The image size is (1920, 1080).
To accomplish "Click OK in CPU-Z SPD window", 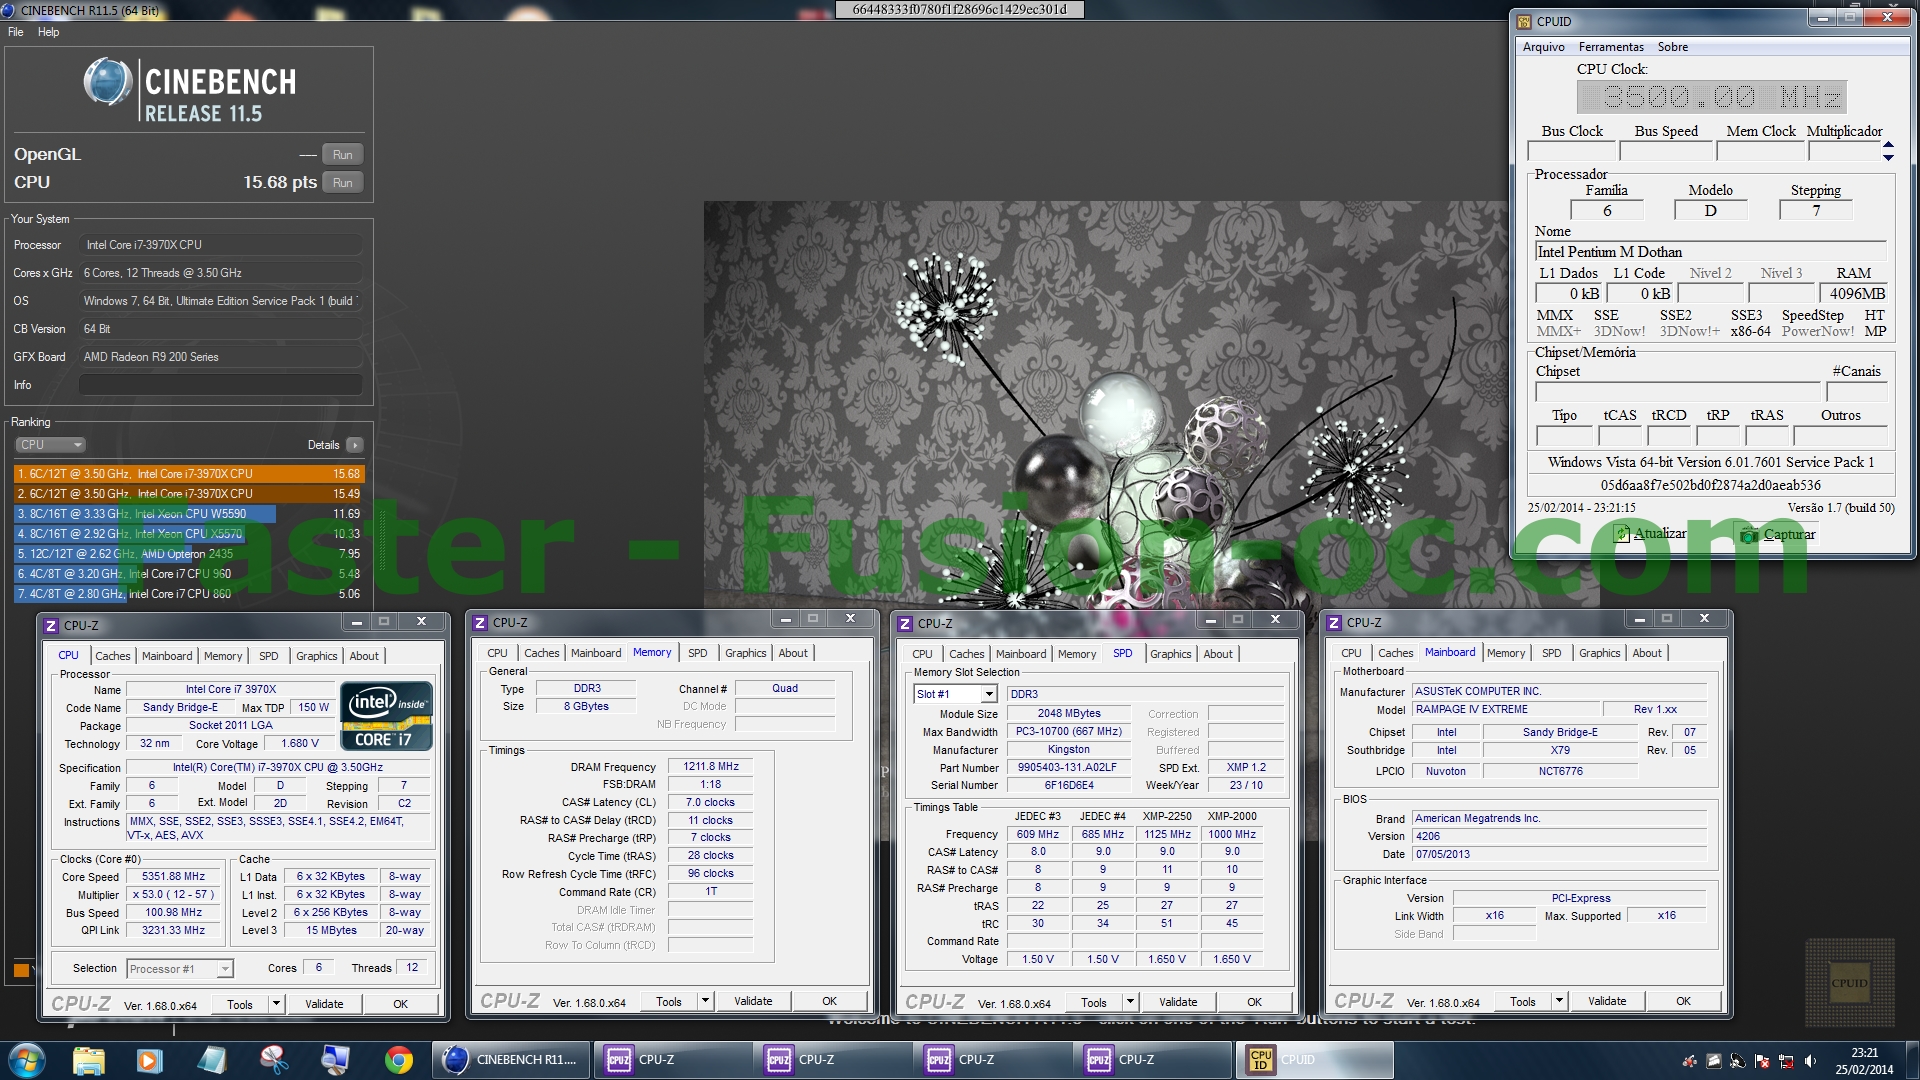I will click(x=1255, y=1002).
